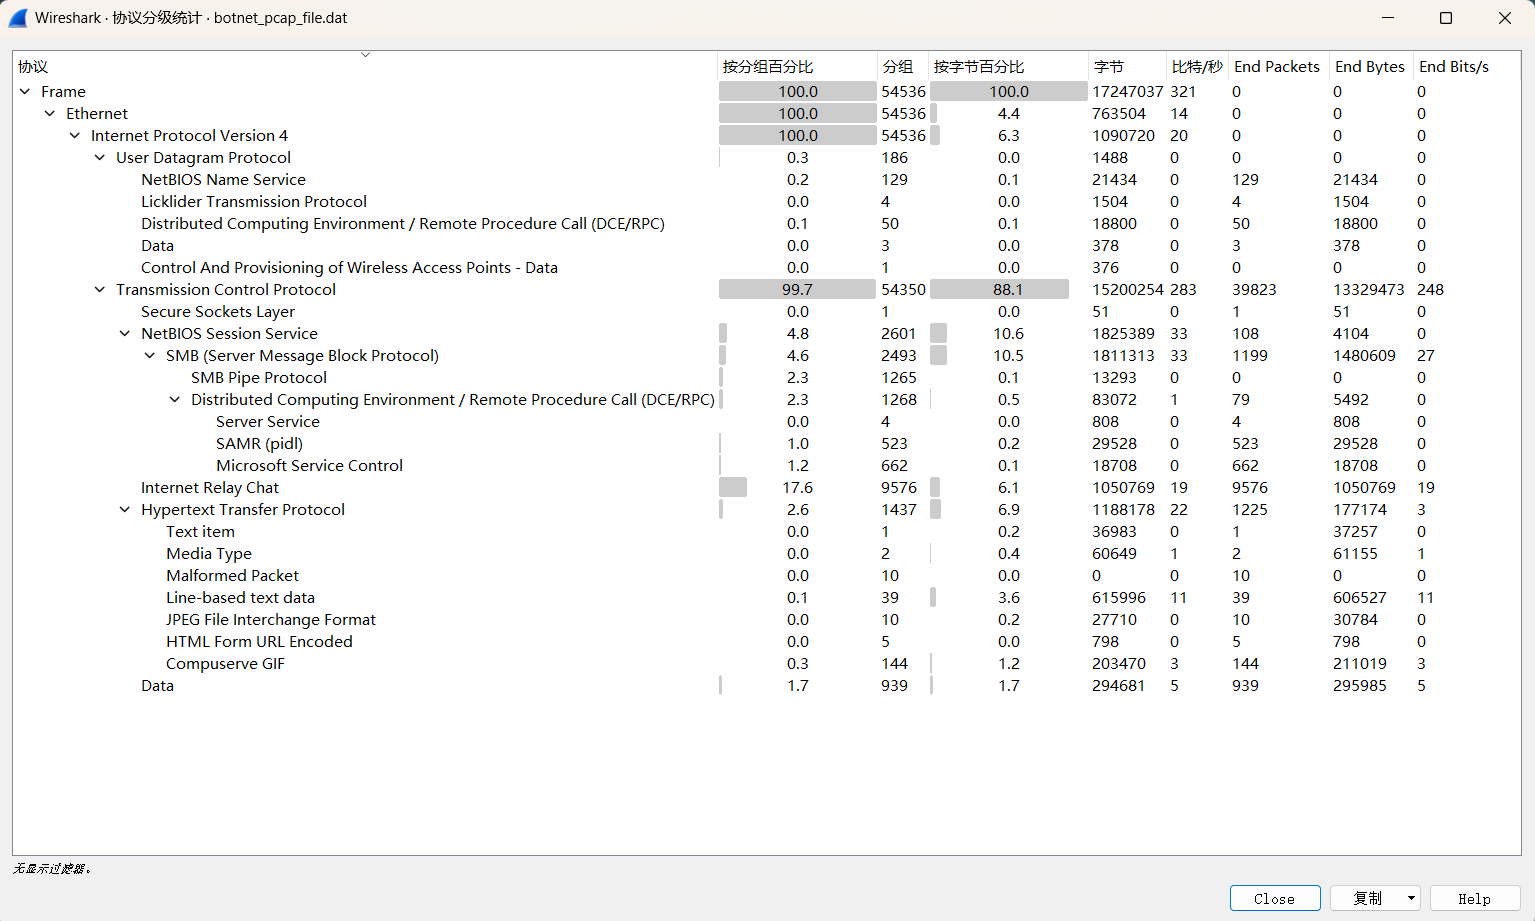Select Server Service row
Image resolution: width=1535 pixels, height=921 pixels.
(767, 422)
